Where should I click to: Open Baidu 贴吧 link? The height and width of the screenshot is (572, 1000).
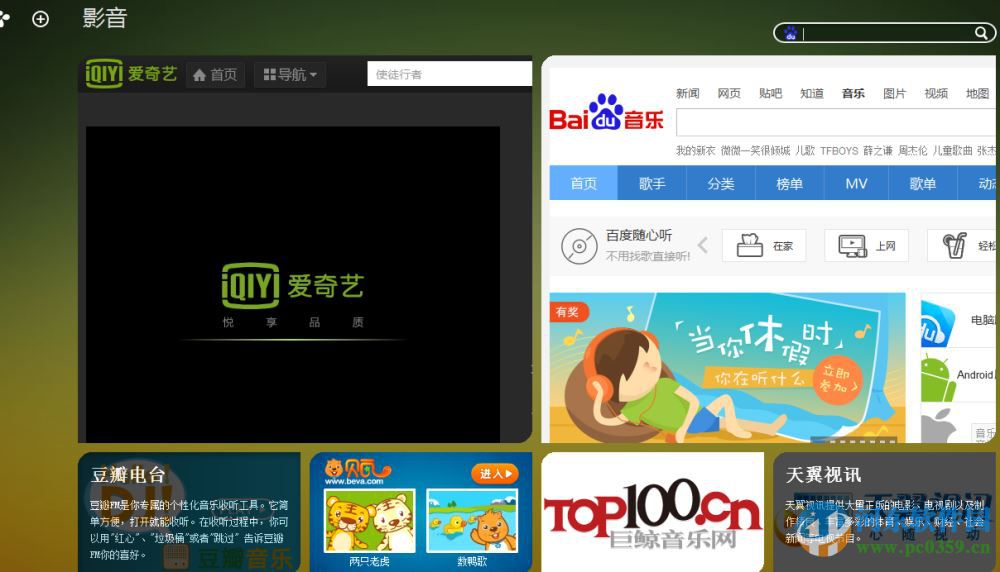click(x=770, y=94)
